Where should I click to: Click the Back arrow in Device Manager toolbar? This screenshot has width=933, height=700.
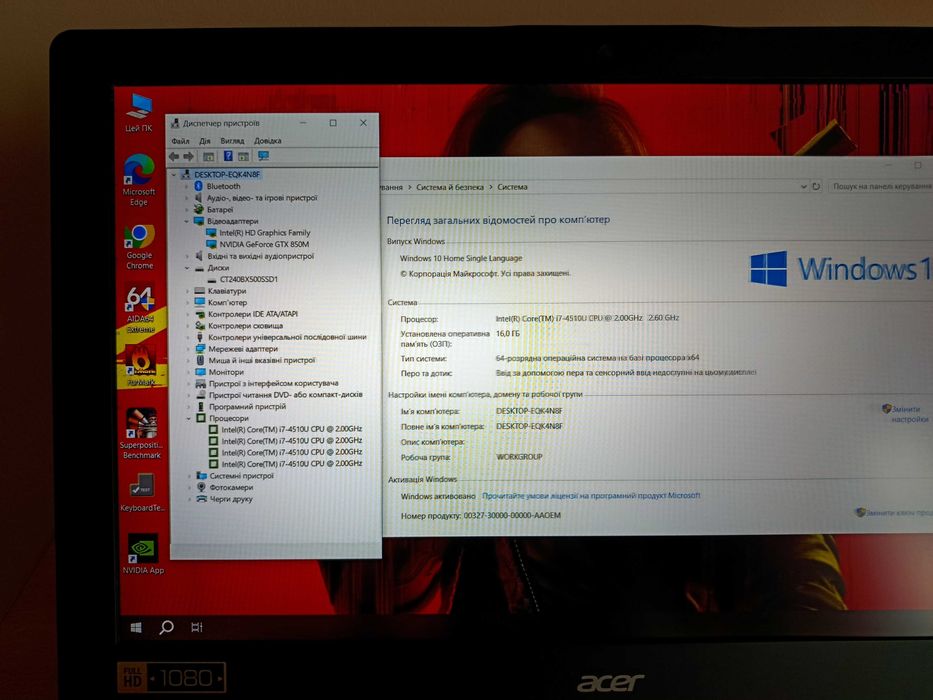click(174, 156)
